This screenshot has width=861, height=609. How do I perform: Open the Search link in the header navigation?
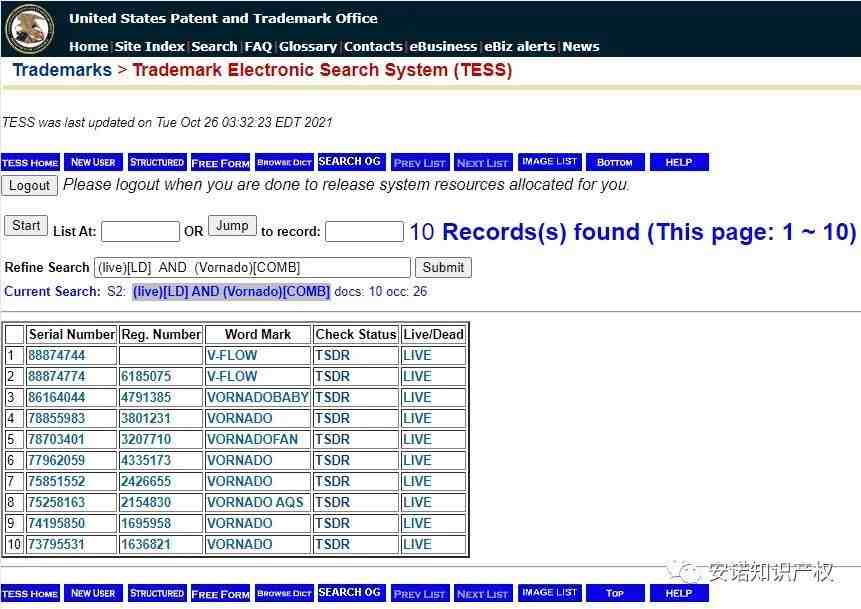pos(214,47)
